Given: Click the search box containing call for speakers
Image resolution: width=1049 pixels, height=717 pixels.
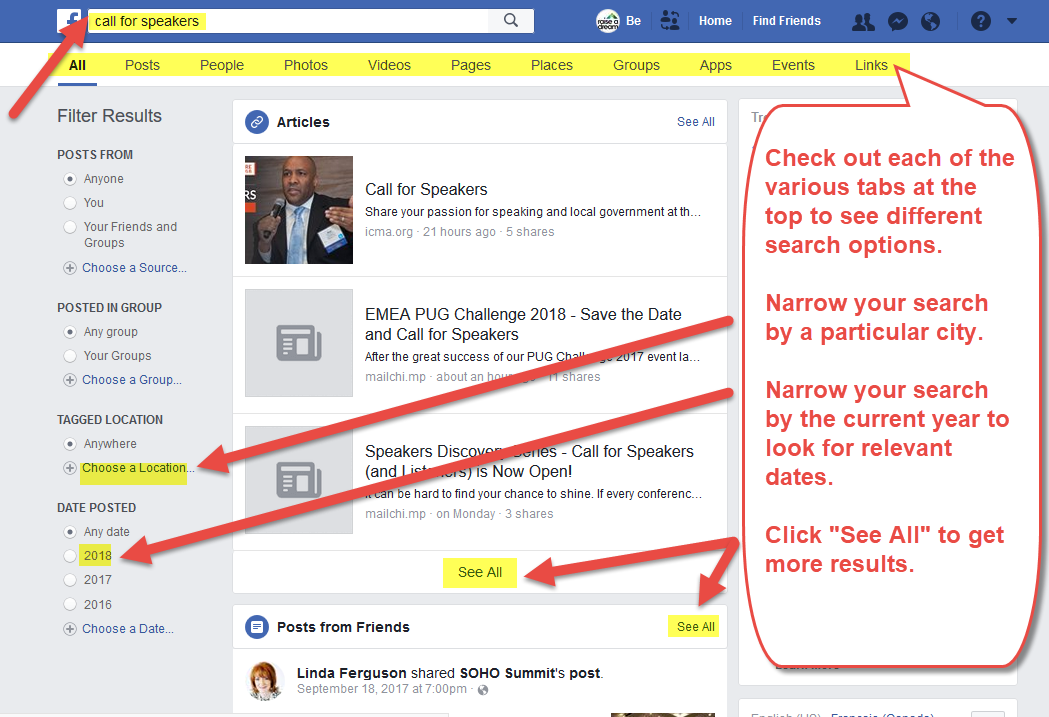Looking at the screenshot, I should coord(289,21).
